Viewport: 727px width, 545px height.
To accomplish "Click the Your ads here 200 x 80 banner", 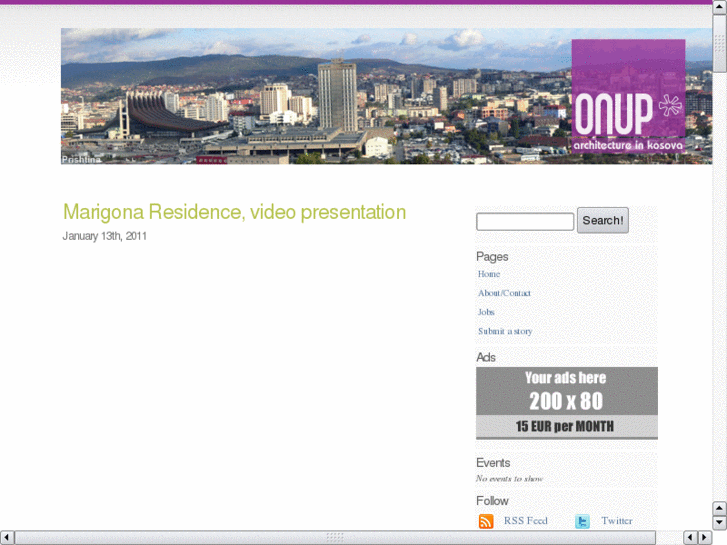I will (x=567, y=403).
